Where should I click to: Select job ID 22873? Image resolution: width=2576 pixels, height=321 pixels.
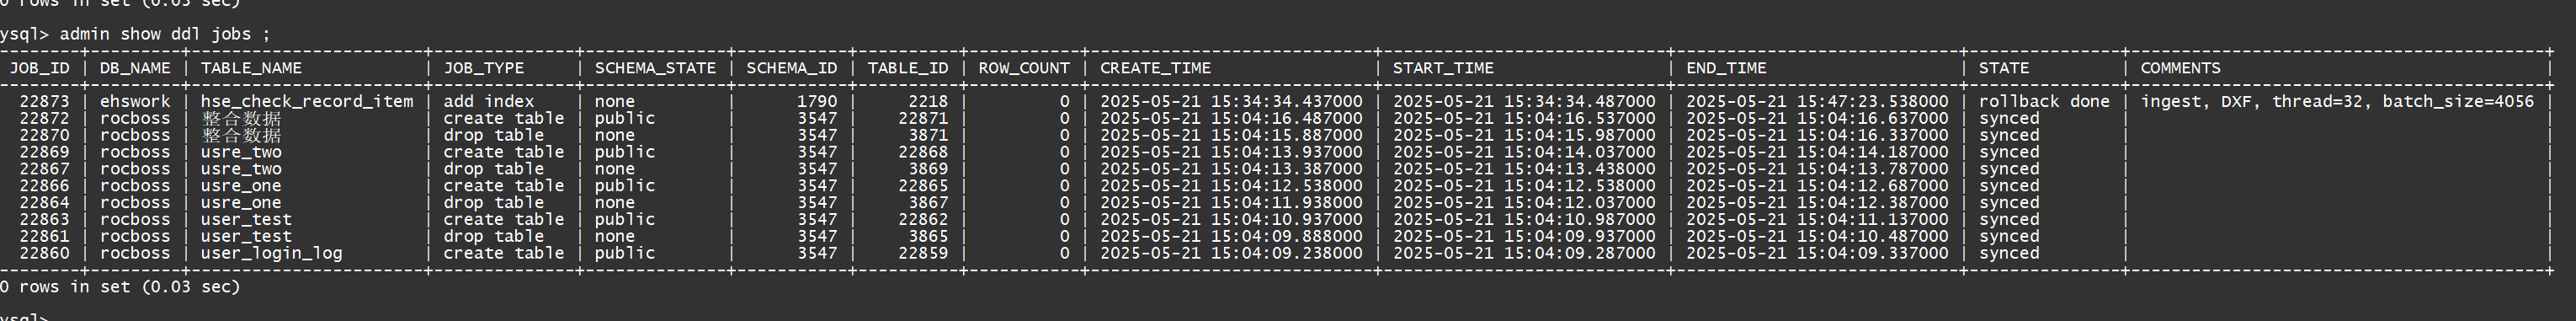coord(44,101)
